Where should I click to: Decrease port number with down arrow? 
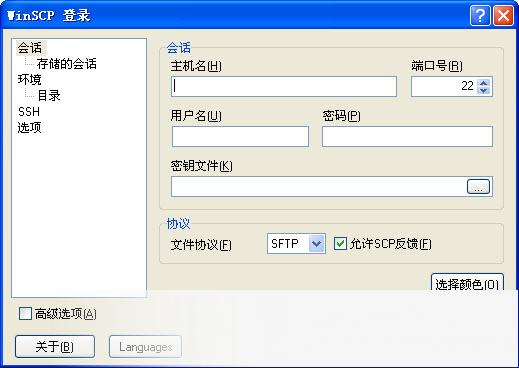pos(484,91)
